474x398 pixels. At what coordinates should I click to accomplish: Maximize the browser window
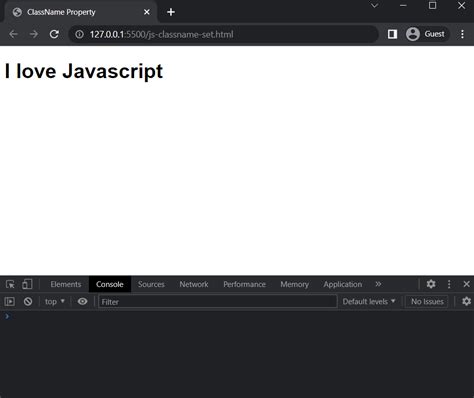pyautogui.click(x=432, y=5)
